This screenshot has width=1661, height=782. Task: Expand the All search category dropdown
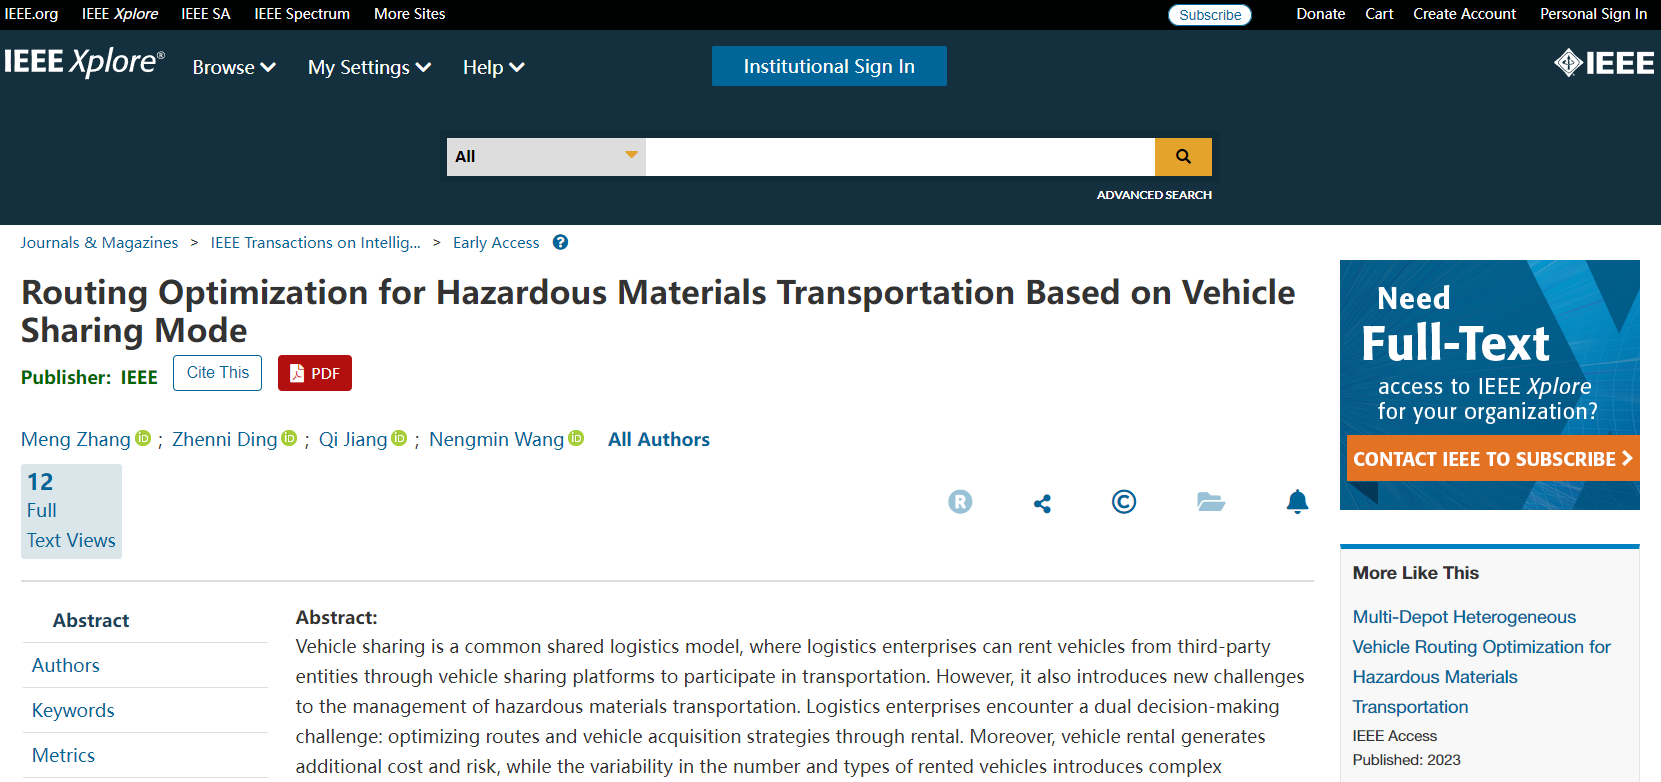(631, 156)
